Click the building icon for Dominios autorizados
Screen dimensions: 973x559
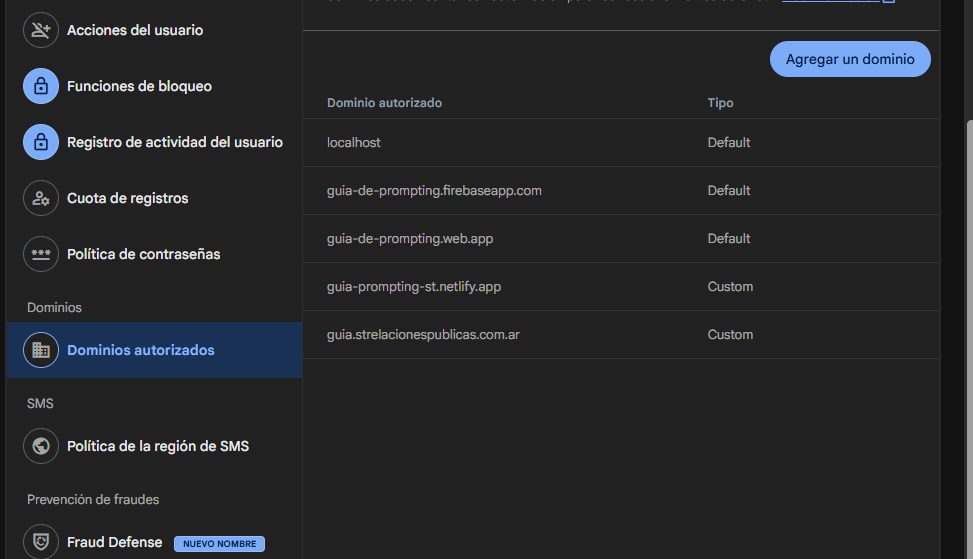pyautogui.click(x=41, y=350)
